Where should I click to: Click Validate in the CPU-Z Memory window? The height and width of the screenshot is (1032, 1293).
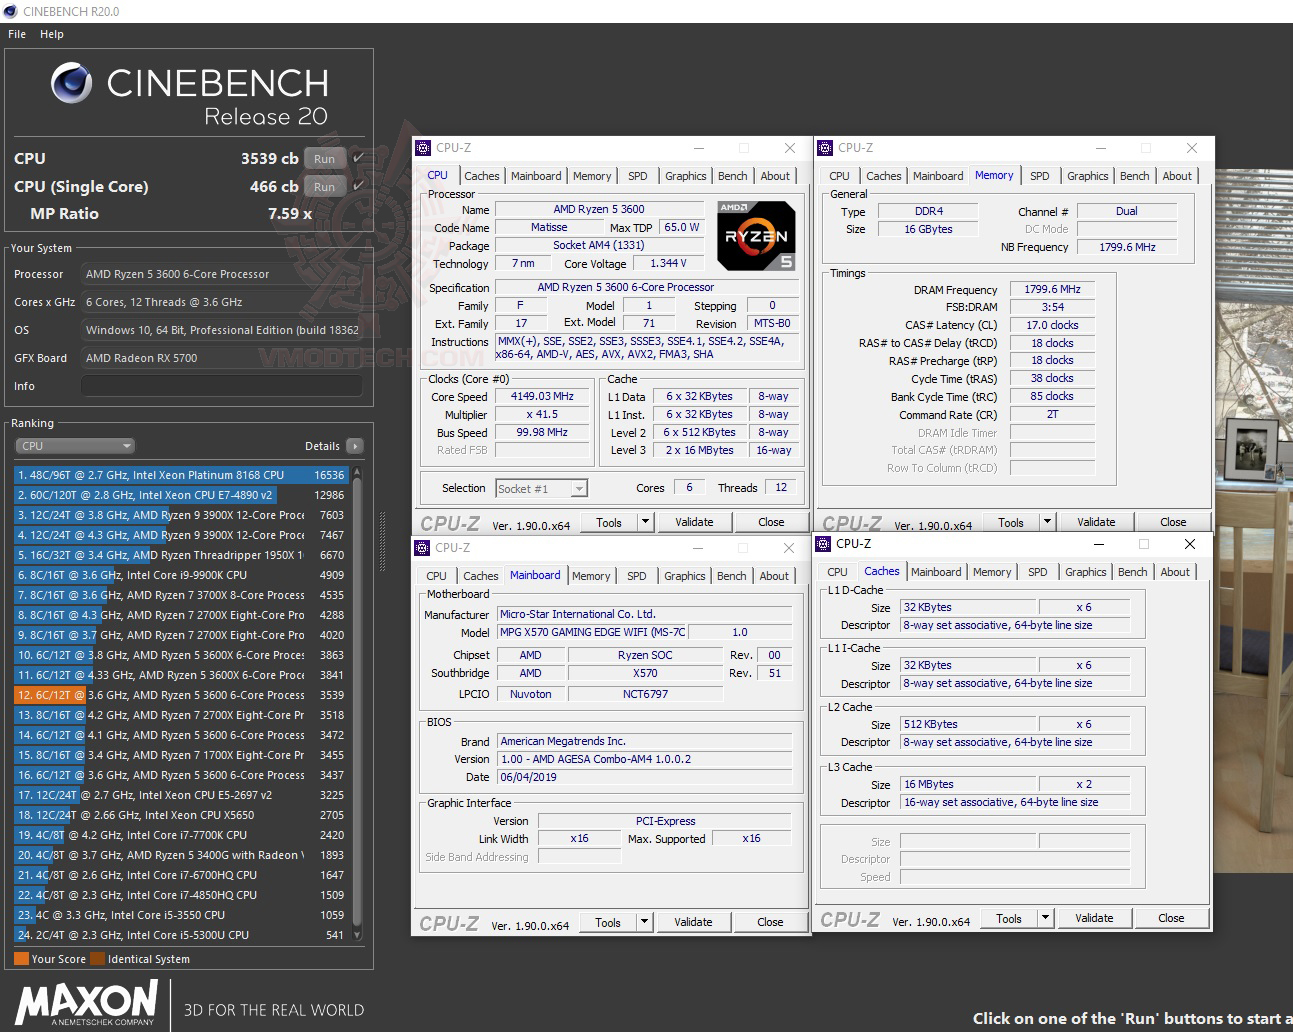(1096, 522)
